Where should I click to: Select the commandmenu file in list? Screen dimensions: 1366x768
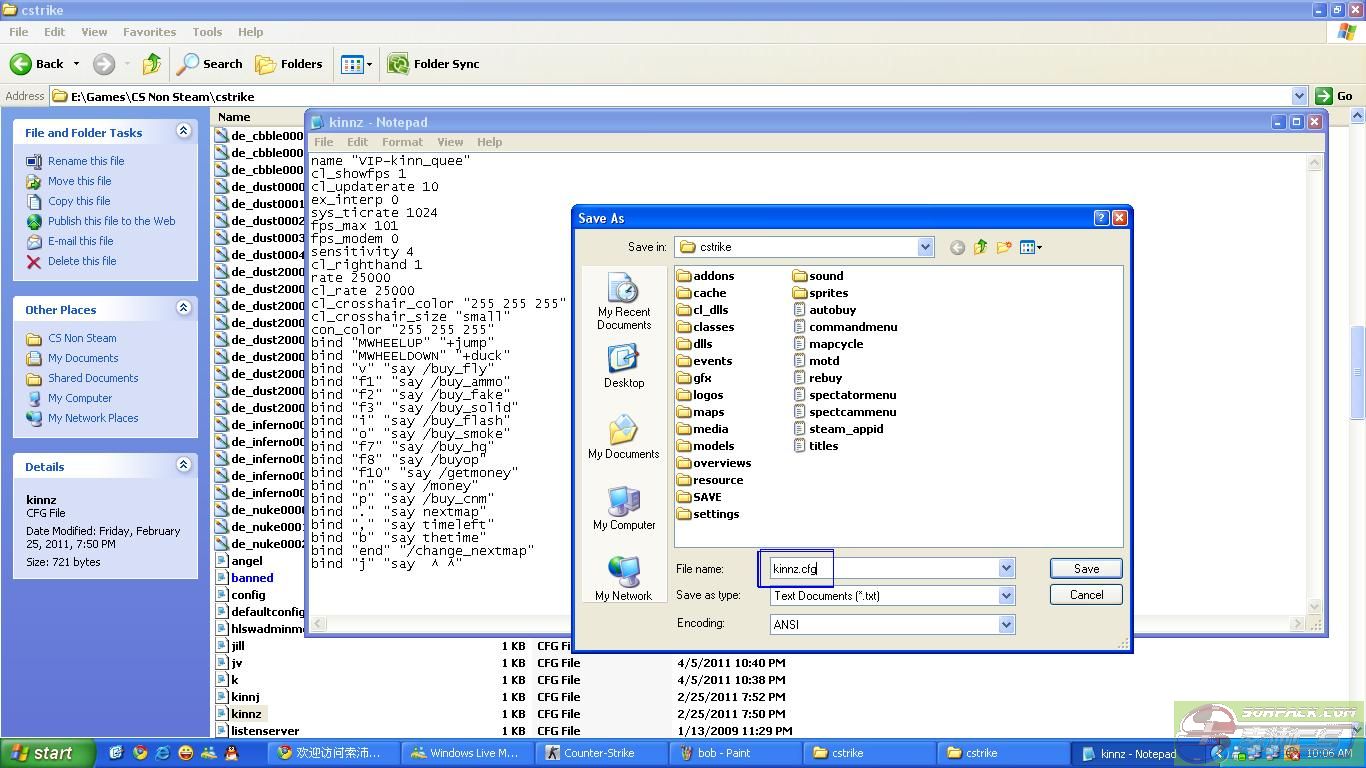[x=852, y=327]
